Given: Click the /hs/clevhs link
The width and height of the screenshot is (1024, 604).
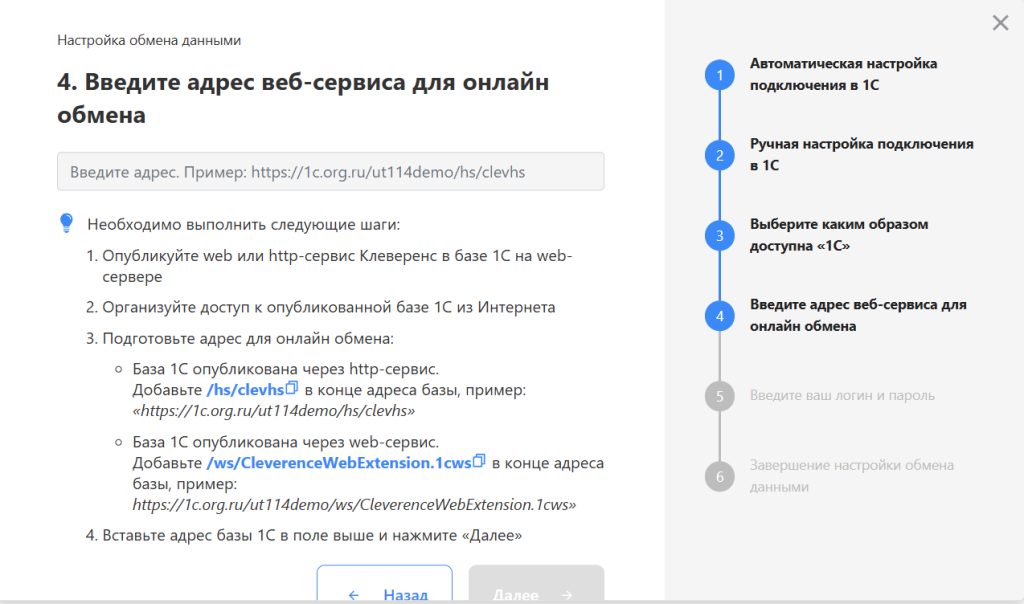Looking at the screenshot, I should [246, 390].
